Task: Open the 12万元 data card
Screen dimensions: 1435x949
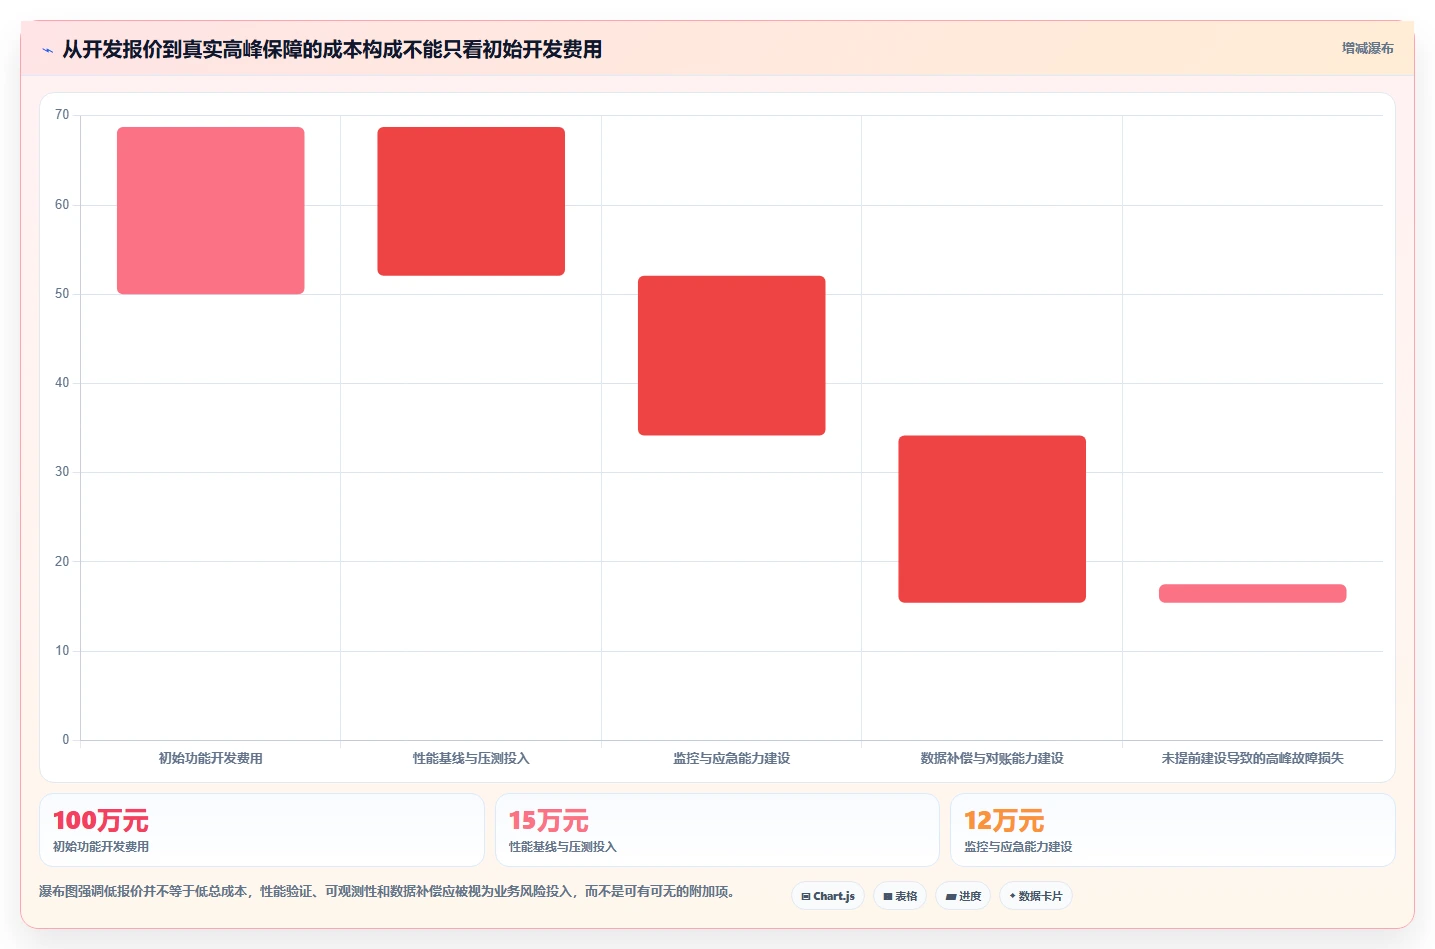Action: [x=1172, y=830]
